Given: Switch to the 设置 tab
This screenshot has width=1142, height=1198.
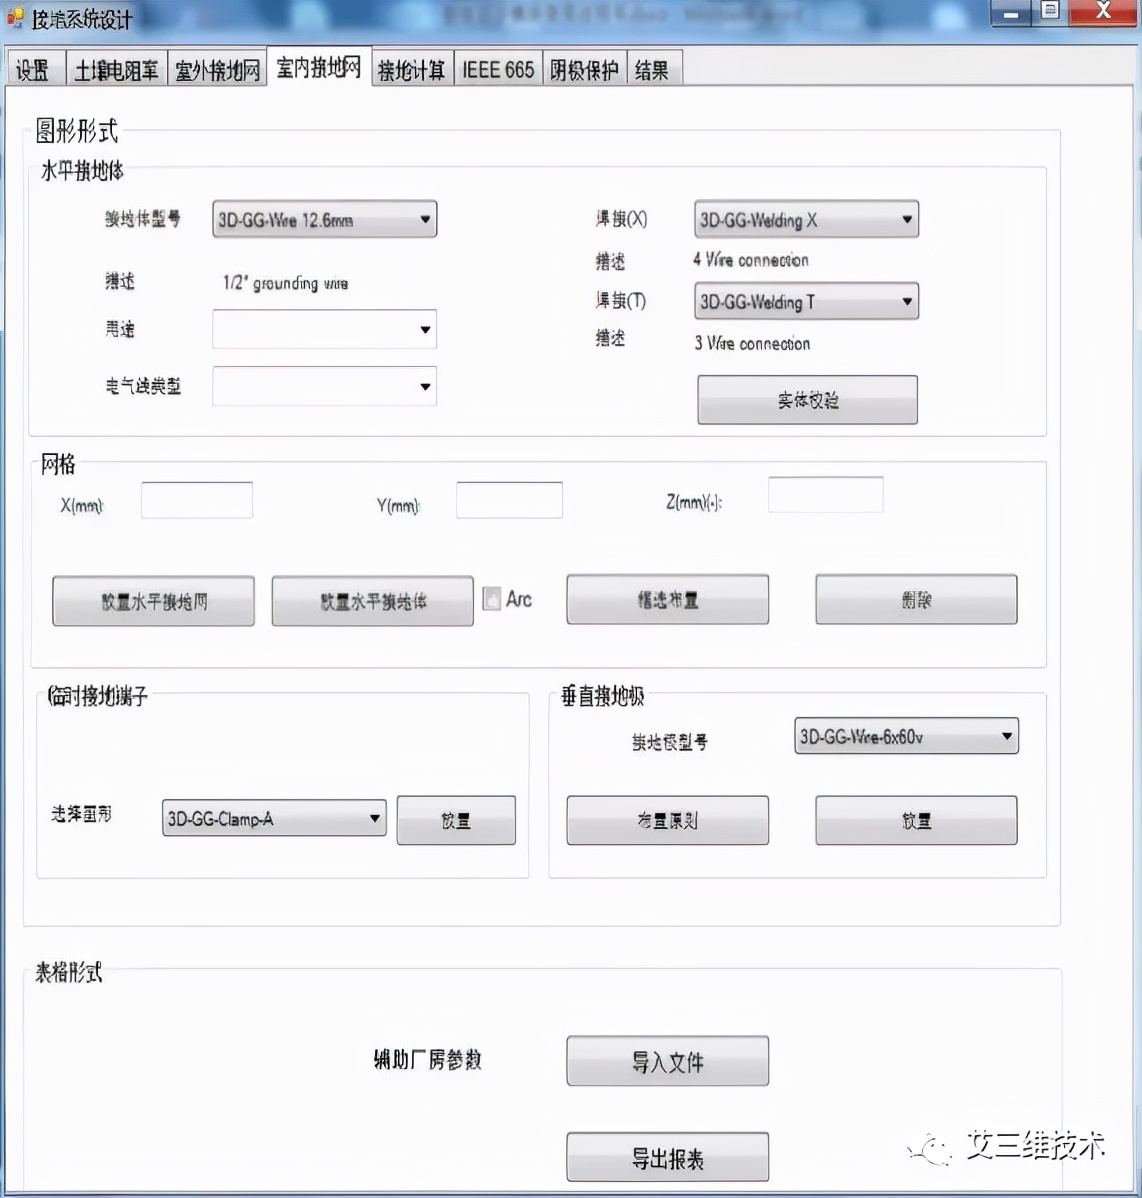Looking at the screenshot, I should click(x=34, y=68).
